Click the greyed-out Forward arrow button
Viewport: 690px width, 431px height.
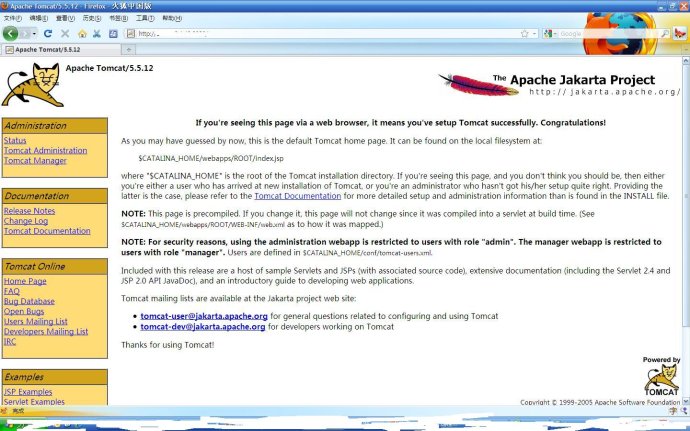click(x=25, y=33)
